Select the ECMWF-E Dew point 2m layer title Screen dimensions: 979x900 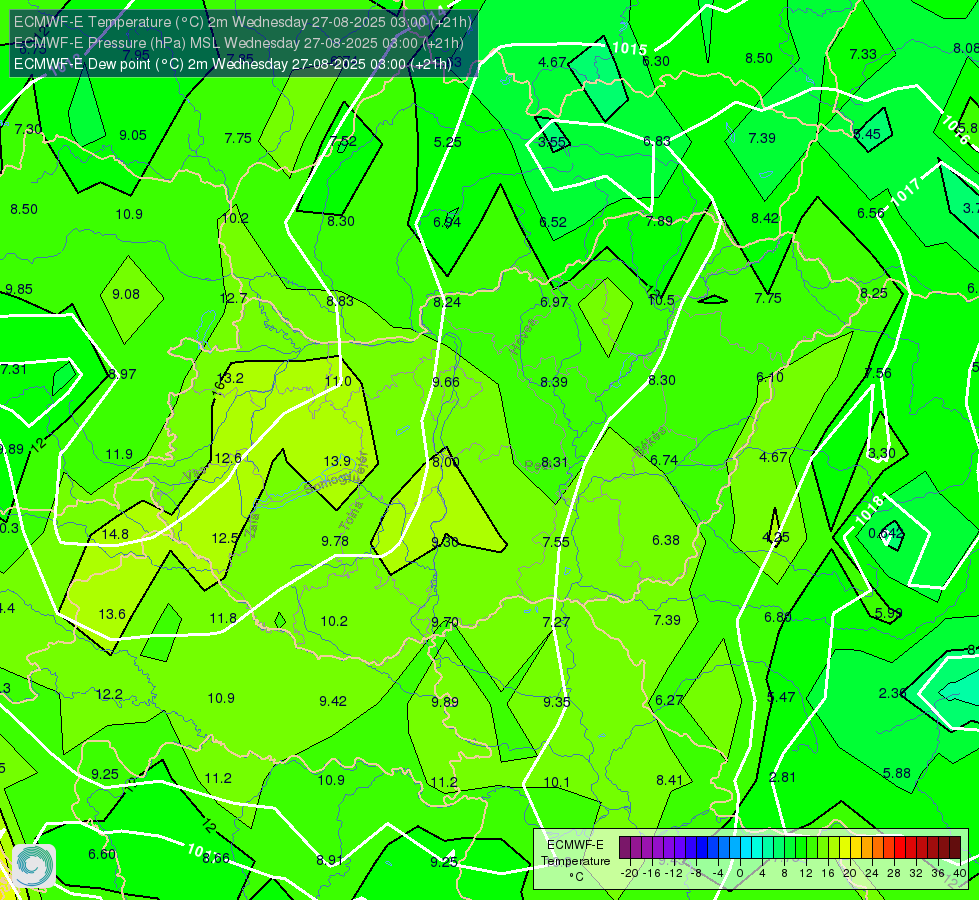tap(232, 64)
